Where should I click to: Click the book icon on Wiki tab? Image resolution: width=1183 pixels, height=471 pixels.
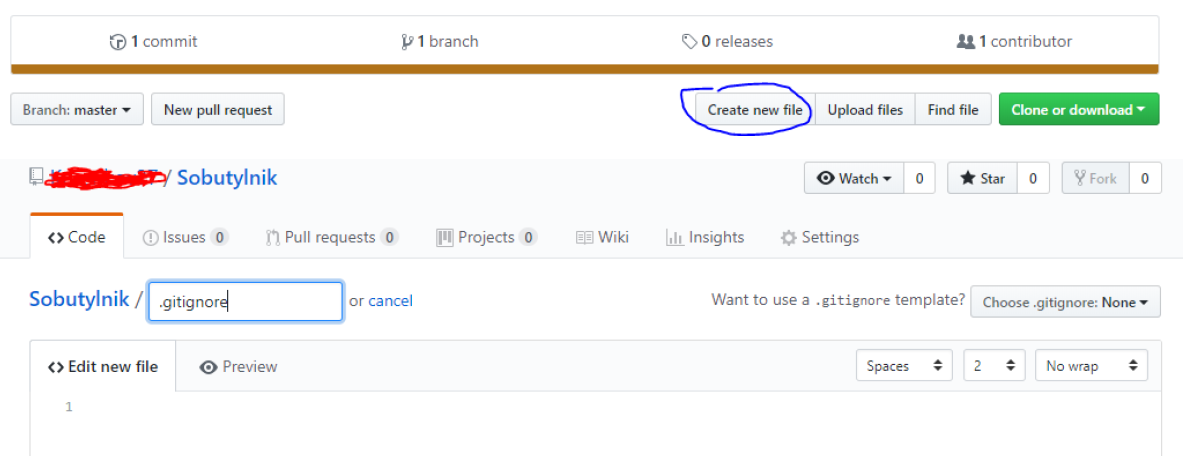pos(584,238)
